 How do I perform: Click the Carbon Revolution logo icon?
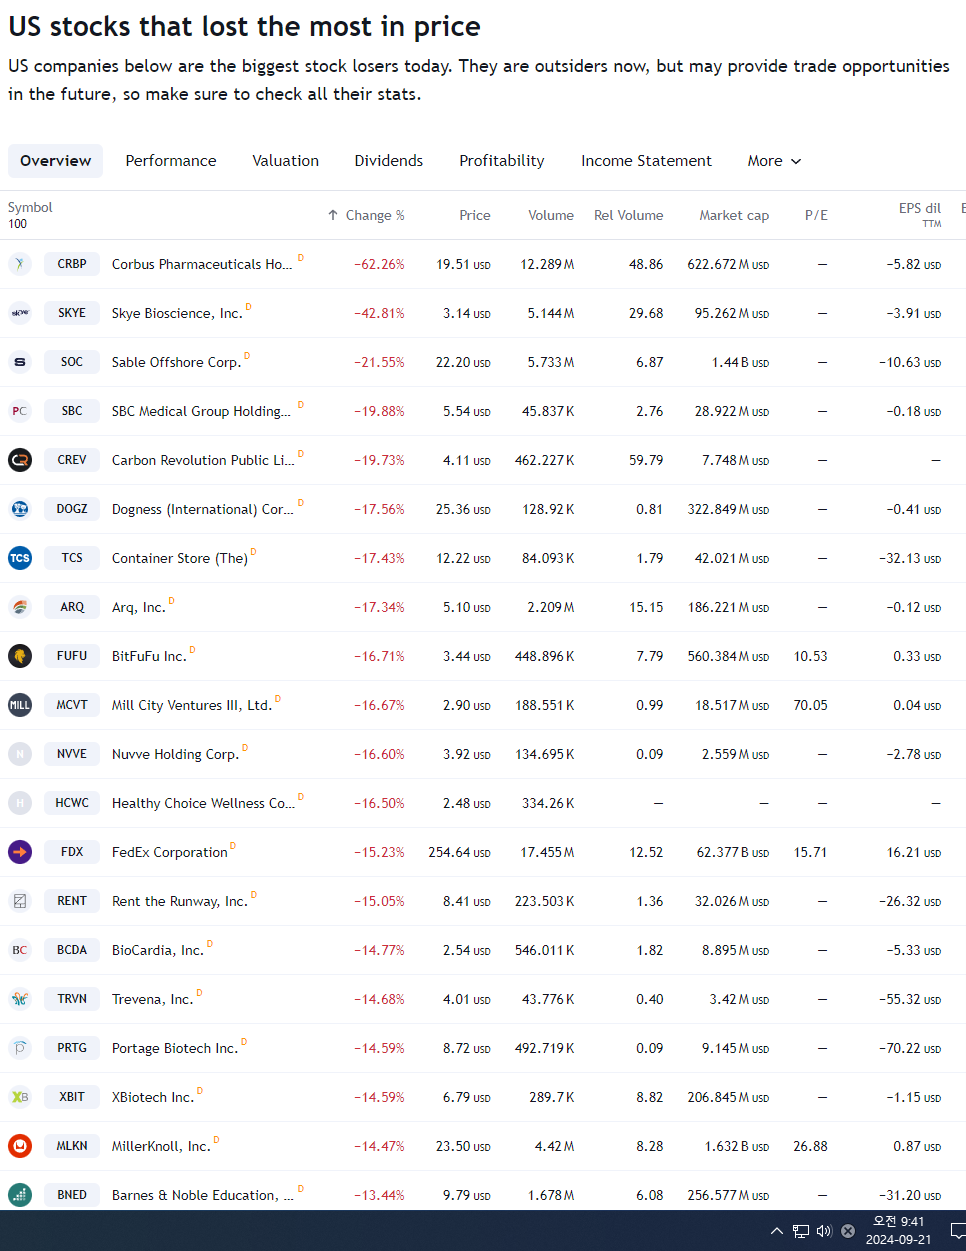20,460
